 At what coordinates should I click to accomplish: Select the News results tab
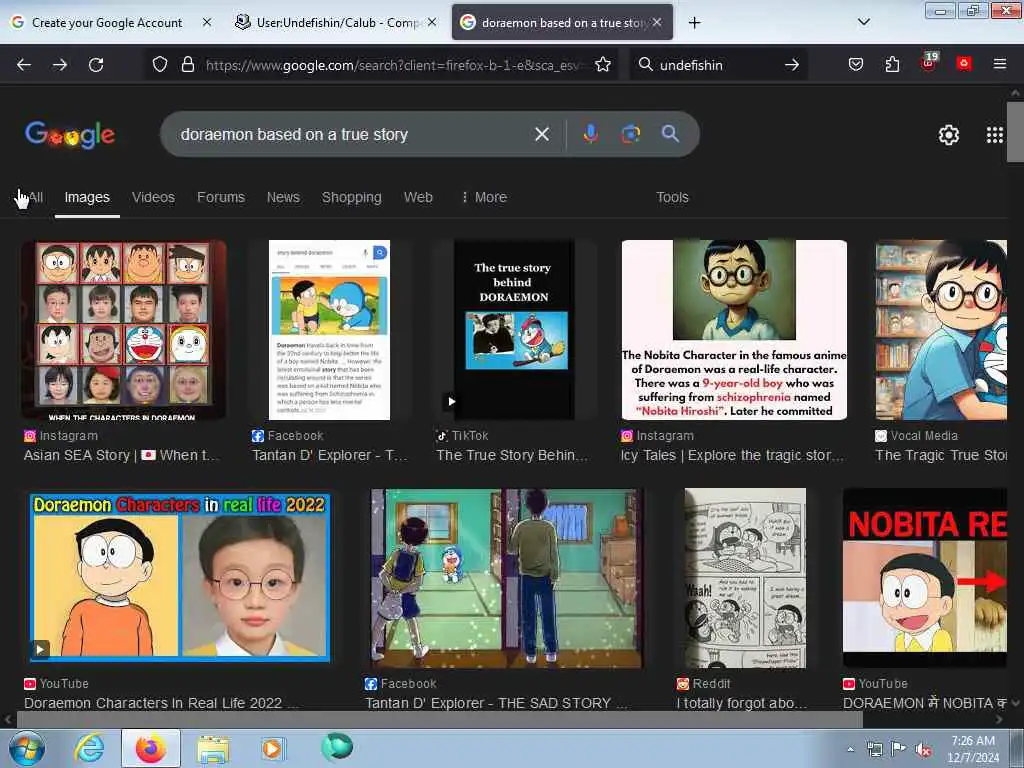pyautogui.click(x=283, y=197)
